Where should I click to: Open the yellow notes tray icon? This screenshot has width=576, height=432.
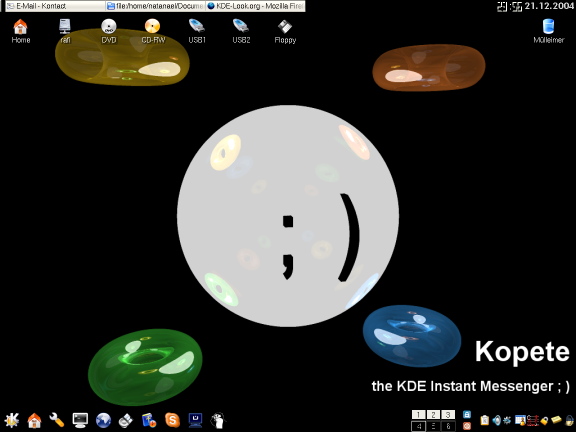pyautogui.click(x=557, y=419)
